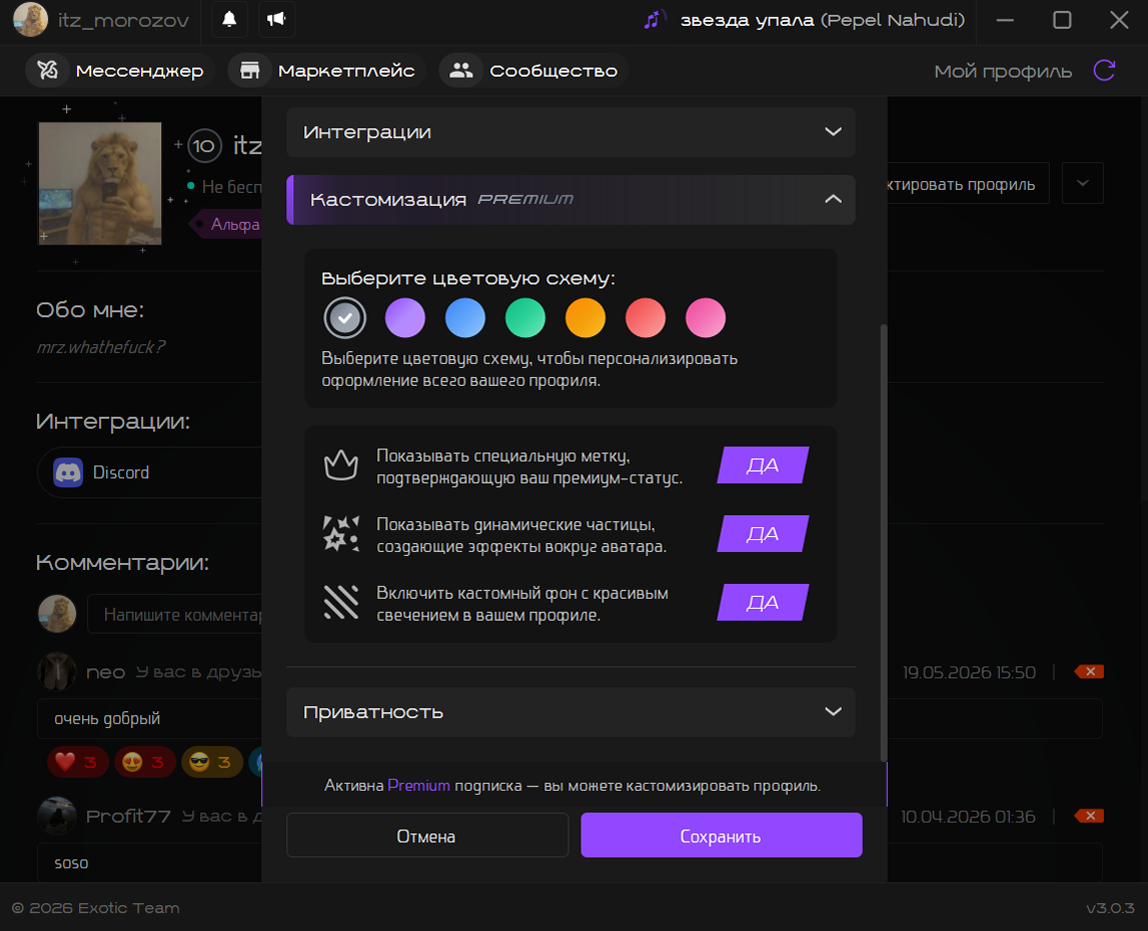The width and height of the screenshot is (1148, 931).
Task: Choose the green color scheme
Action: coord(525,318)
